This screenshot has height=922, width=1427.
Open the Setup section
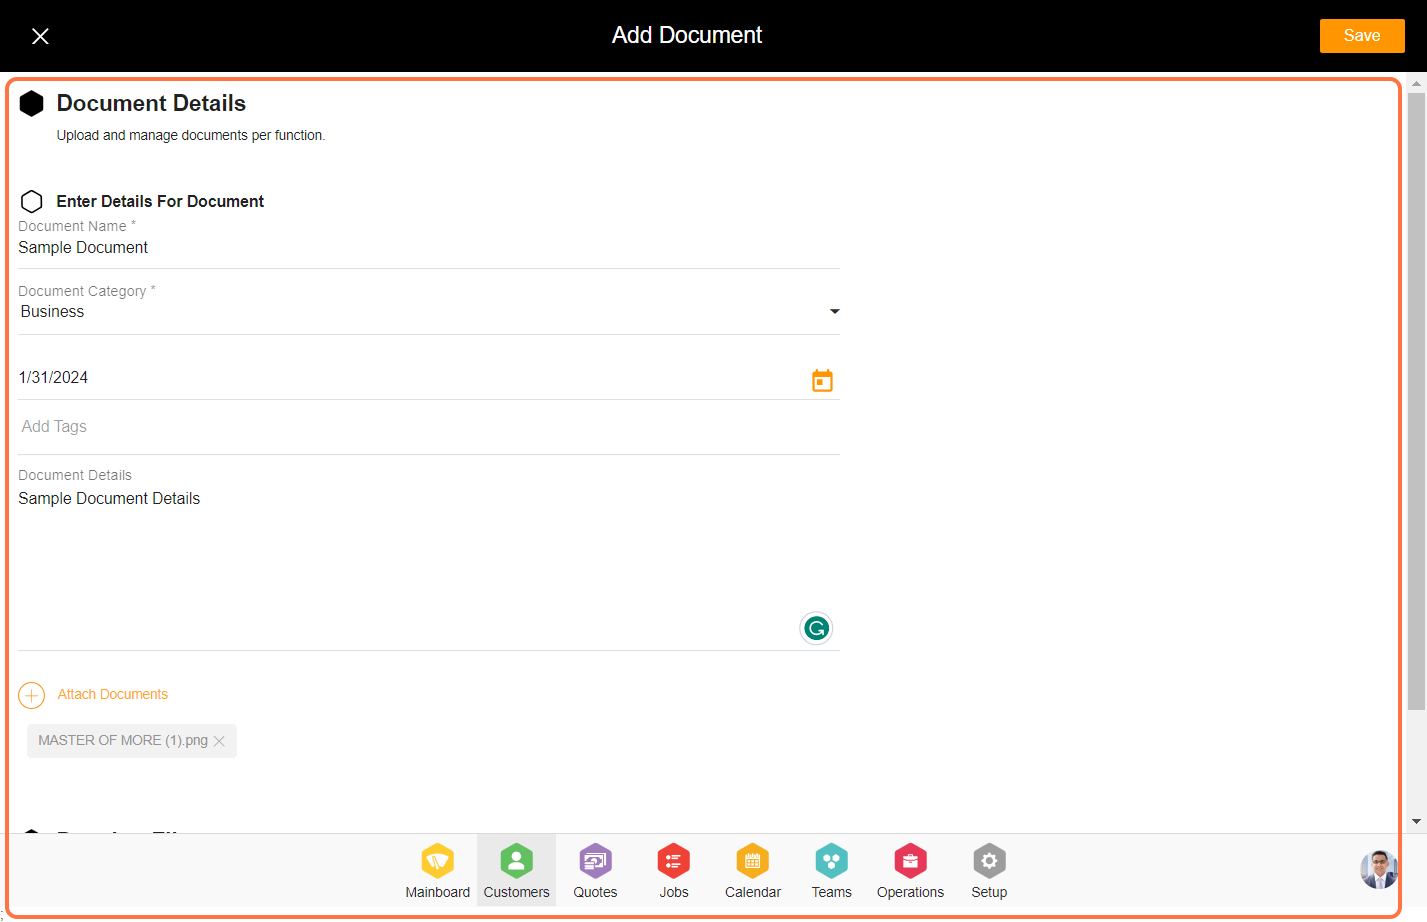click(x=989, y=871)
